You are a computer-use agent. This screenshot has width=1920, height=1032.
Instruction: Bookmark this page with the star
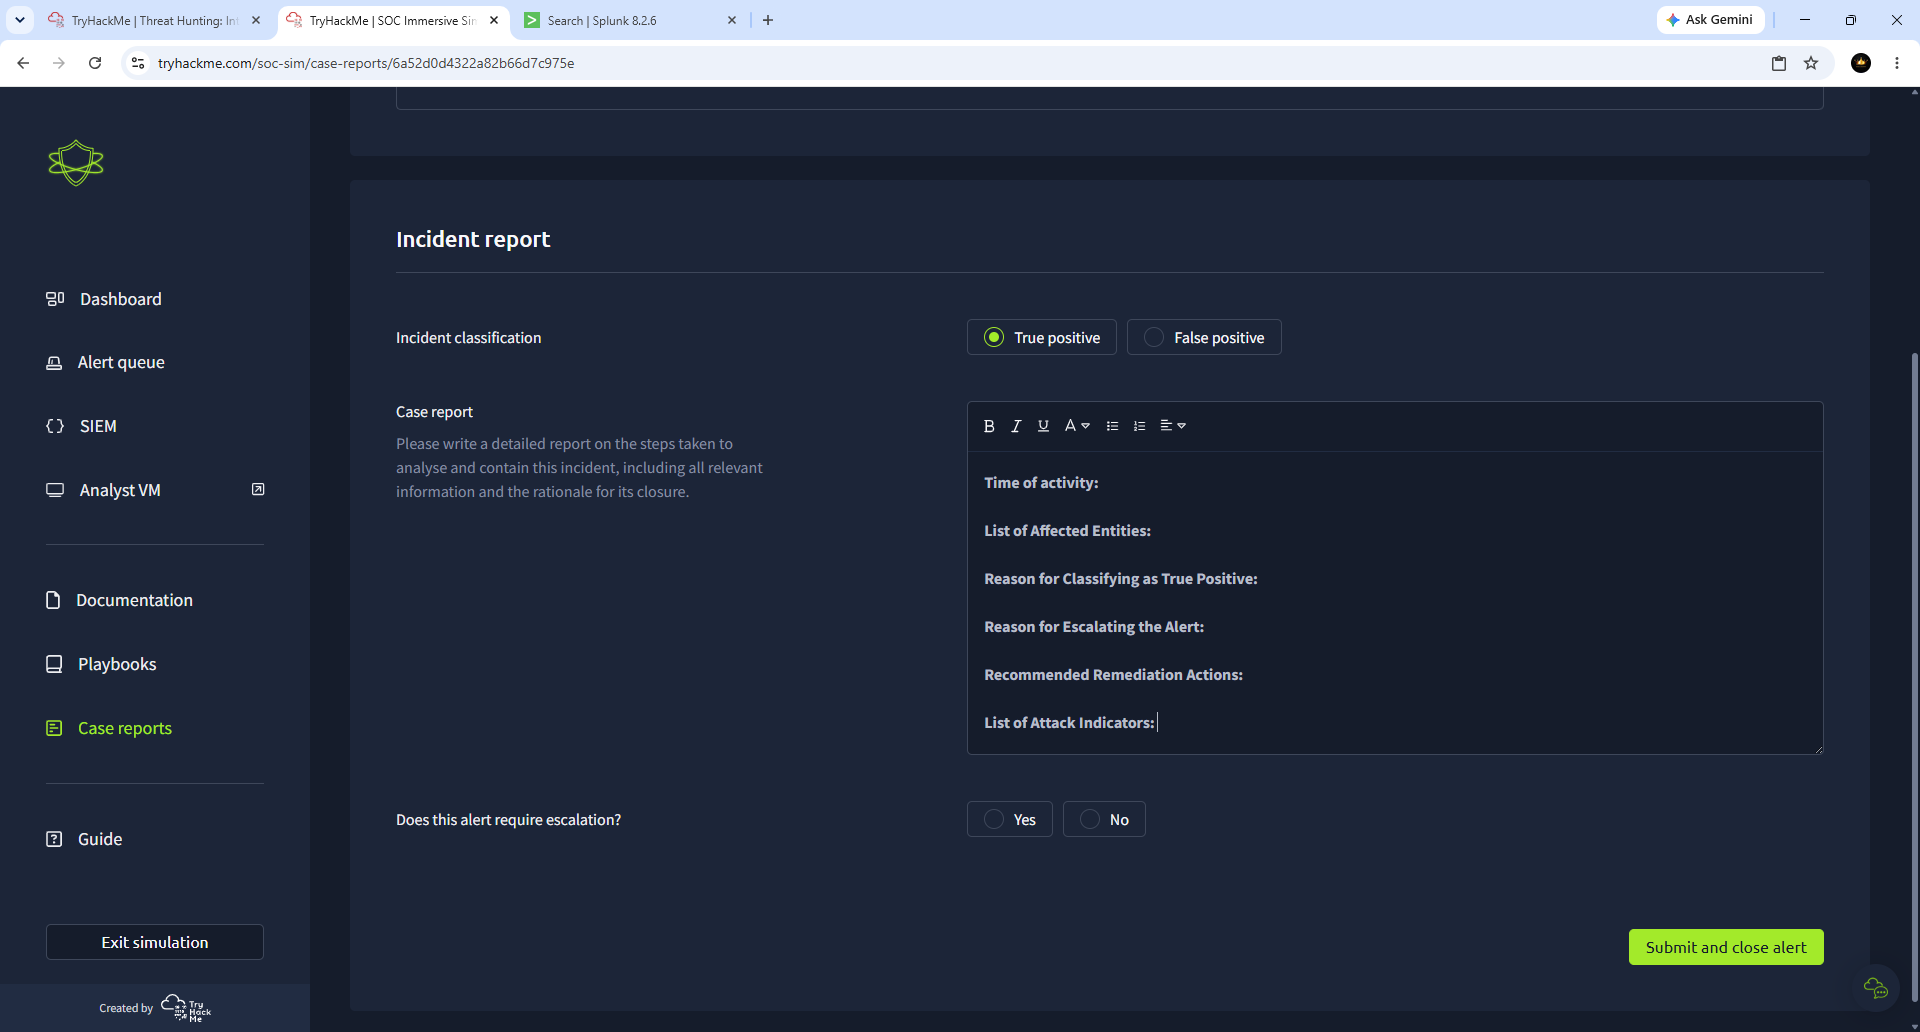coord(1811,63)
